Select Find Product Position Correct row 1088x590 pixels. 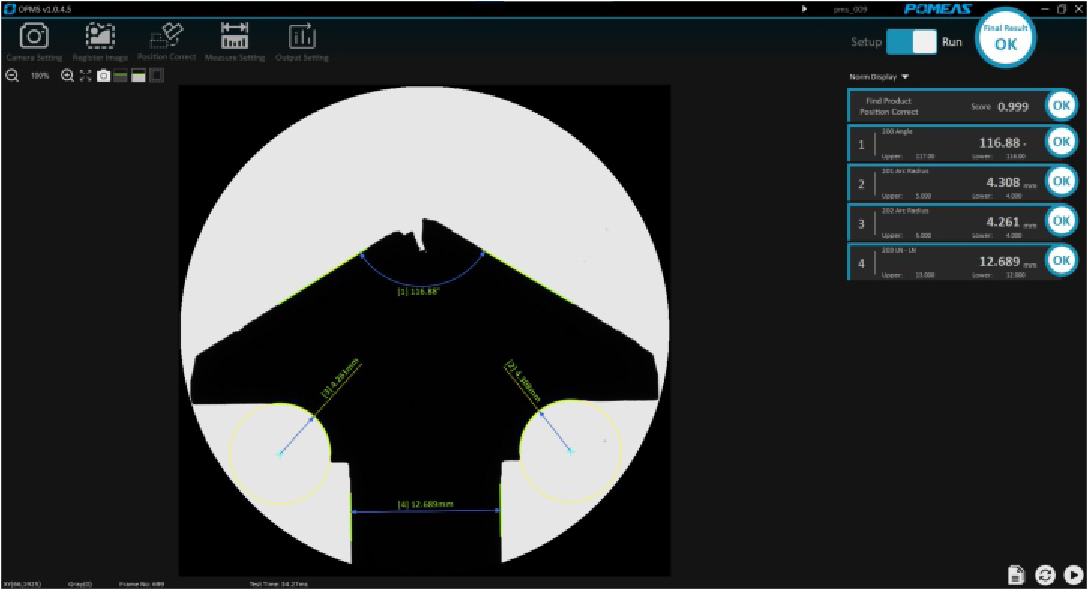[962, 106]
